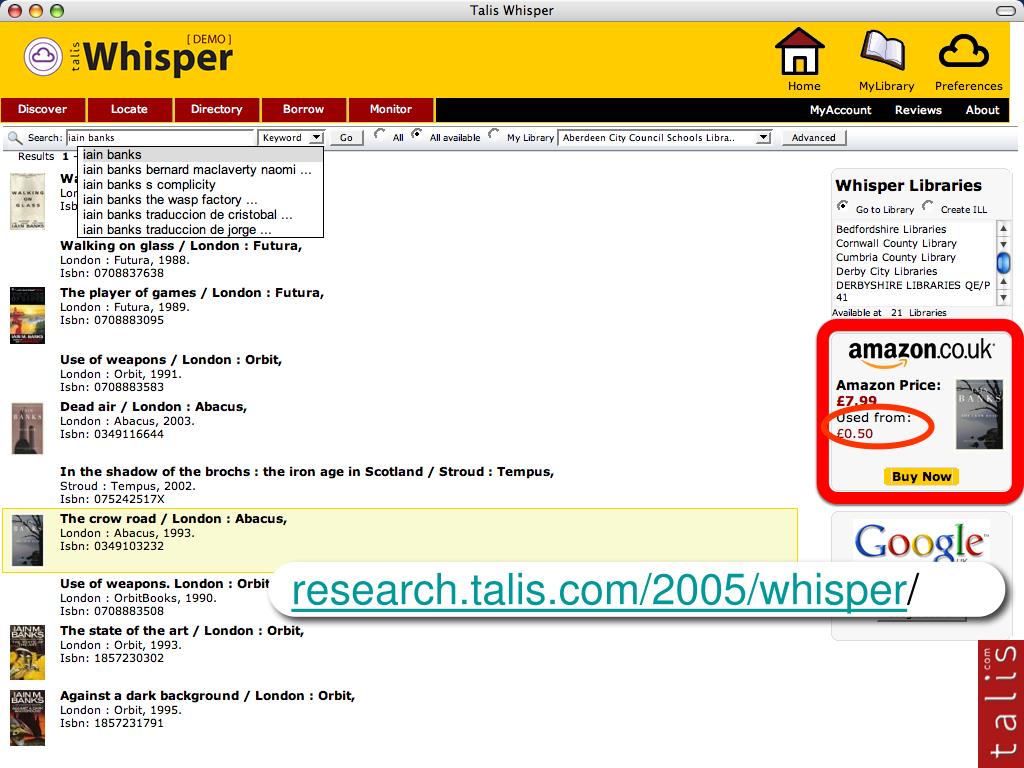Choose 'iain banks traduccion de jorge' suggestion
Image resolution: width=1024 pixels, height=768 pixels.
point(200,230)
